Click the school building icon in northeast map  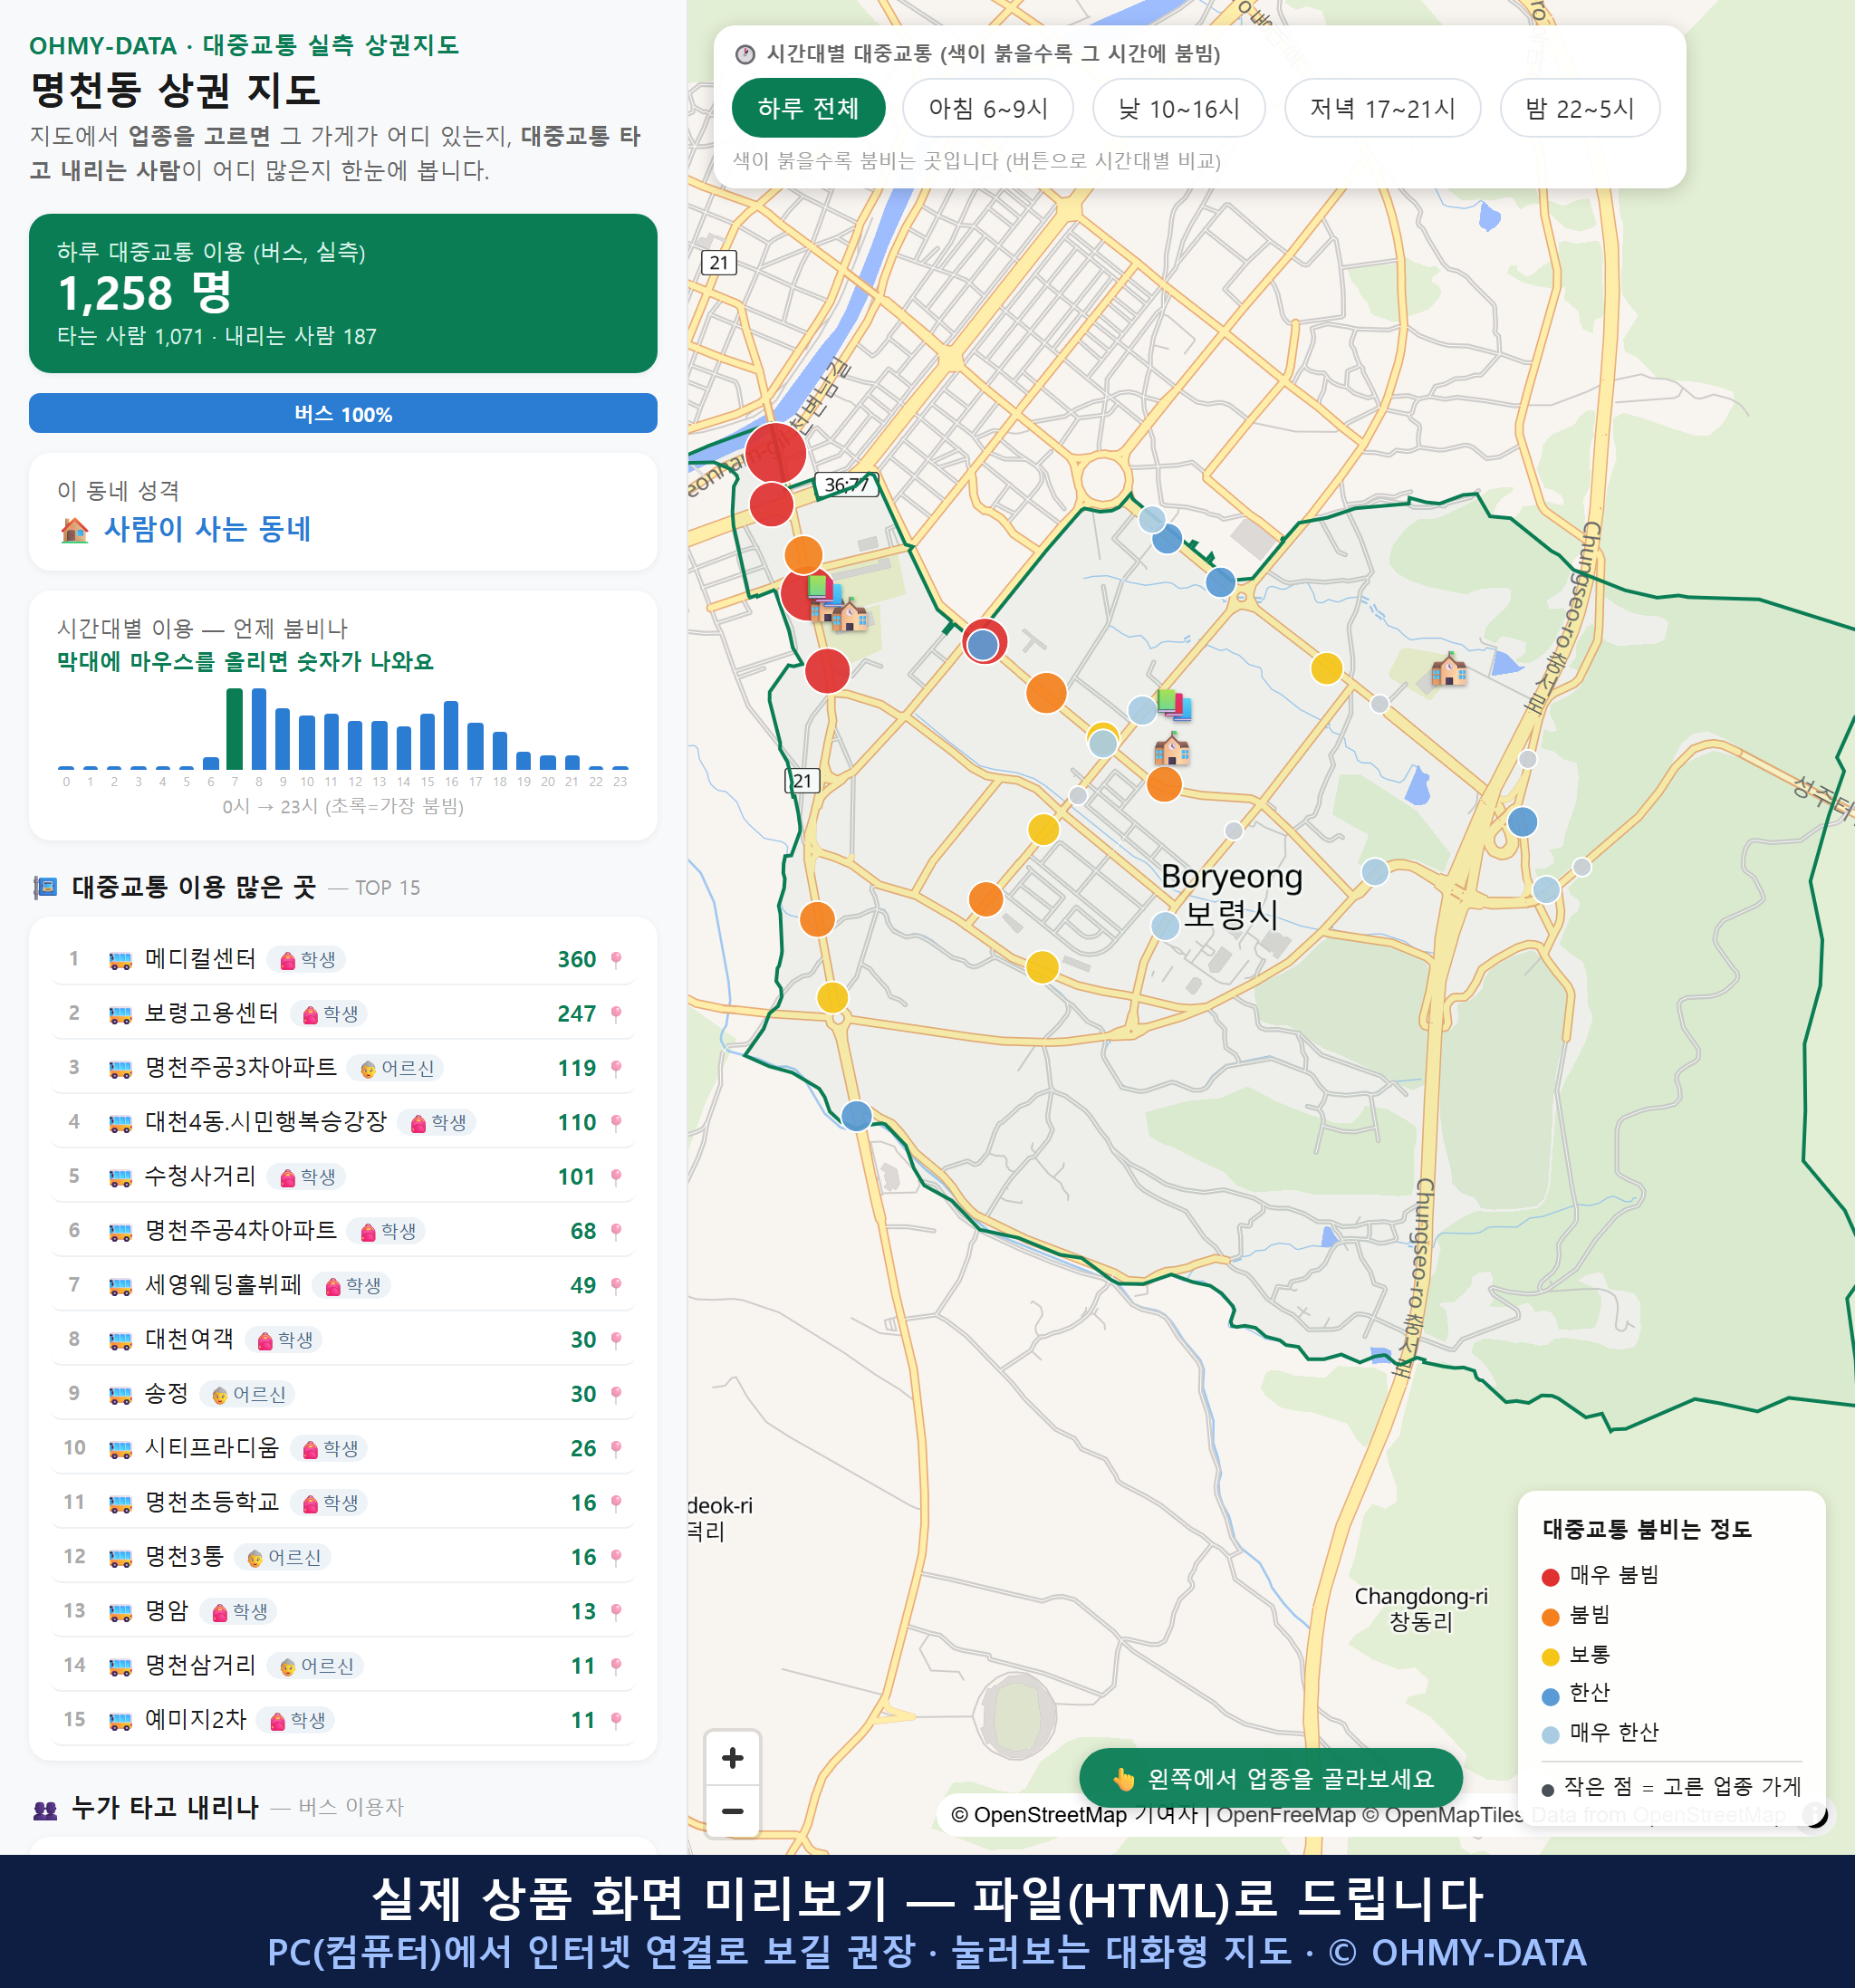coord(1449,668)
